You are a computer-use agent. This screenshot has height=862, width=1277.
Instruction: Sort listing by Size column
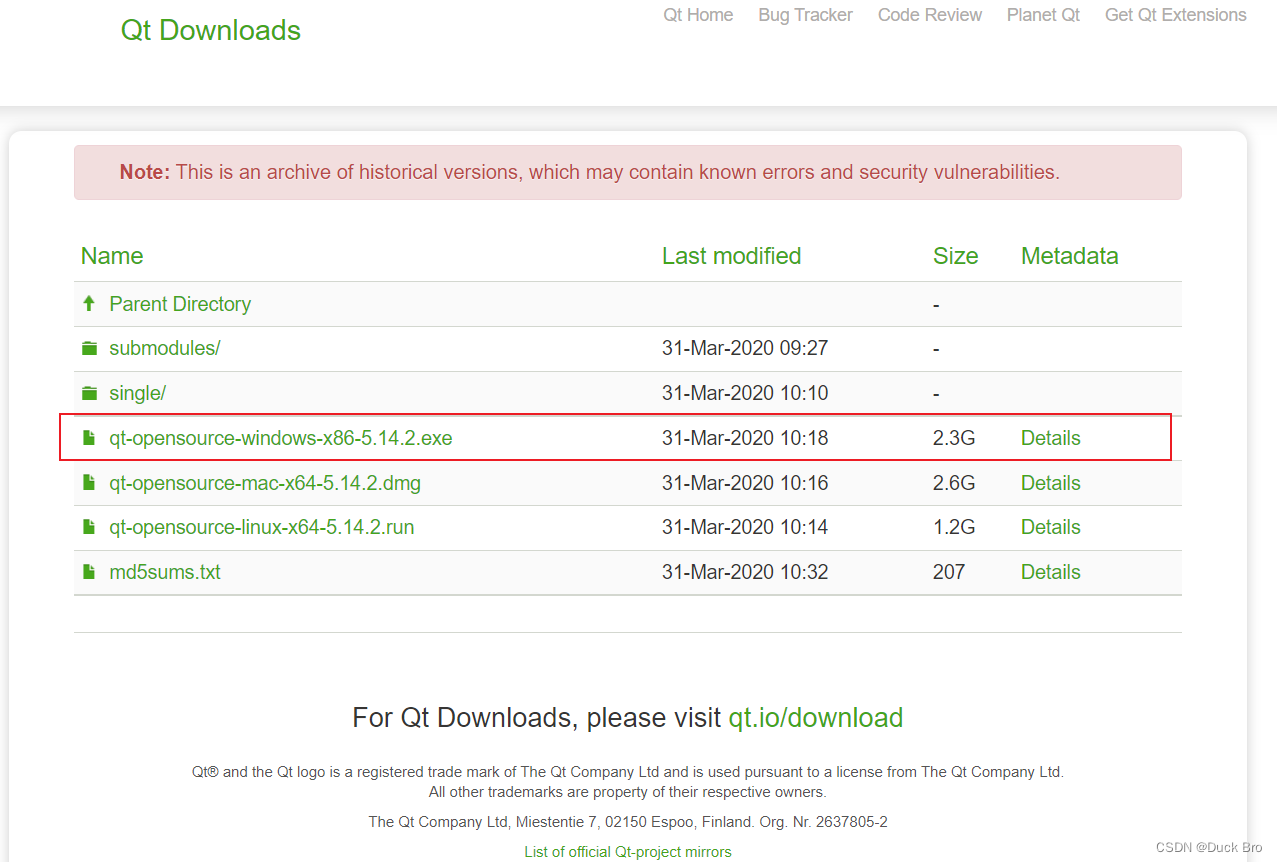tap(956, 256)
